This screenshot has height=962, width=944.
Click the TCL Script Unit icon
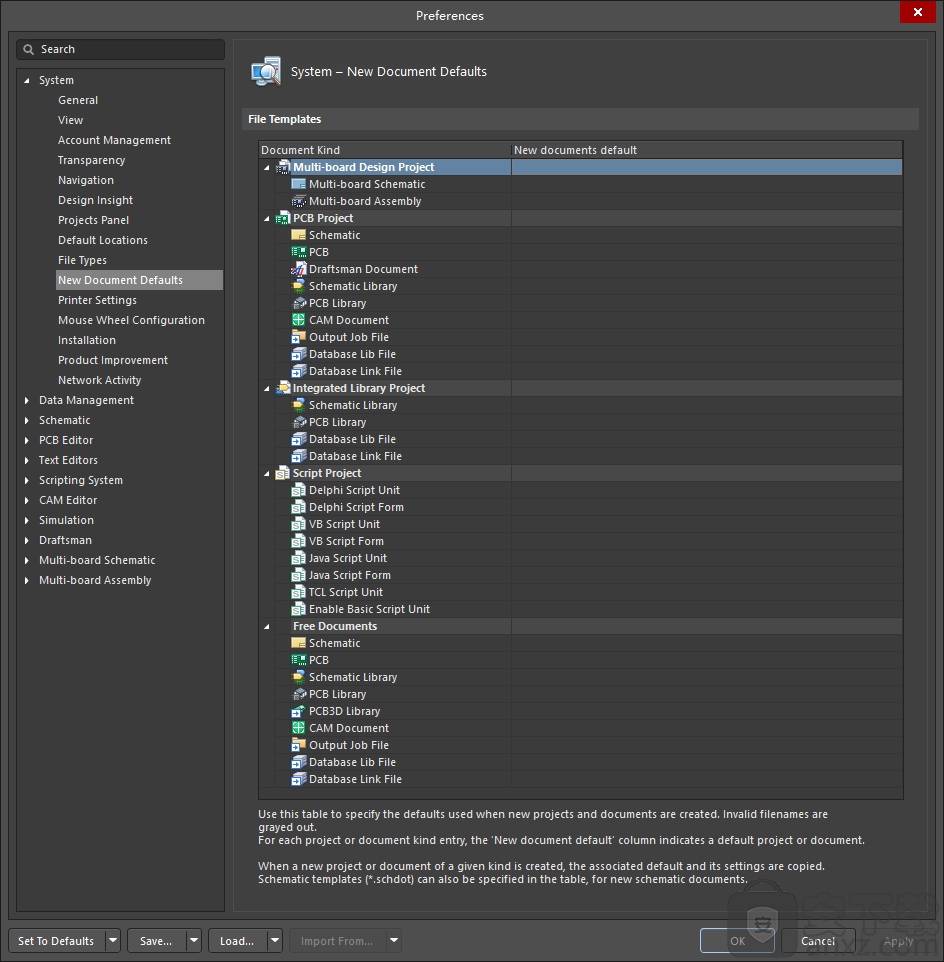coord(298,592)
